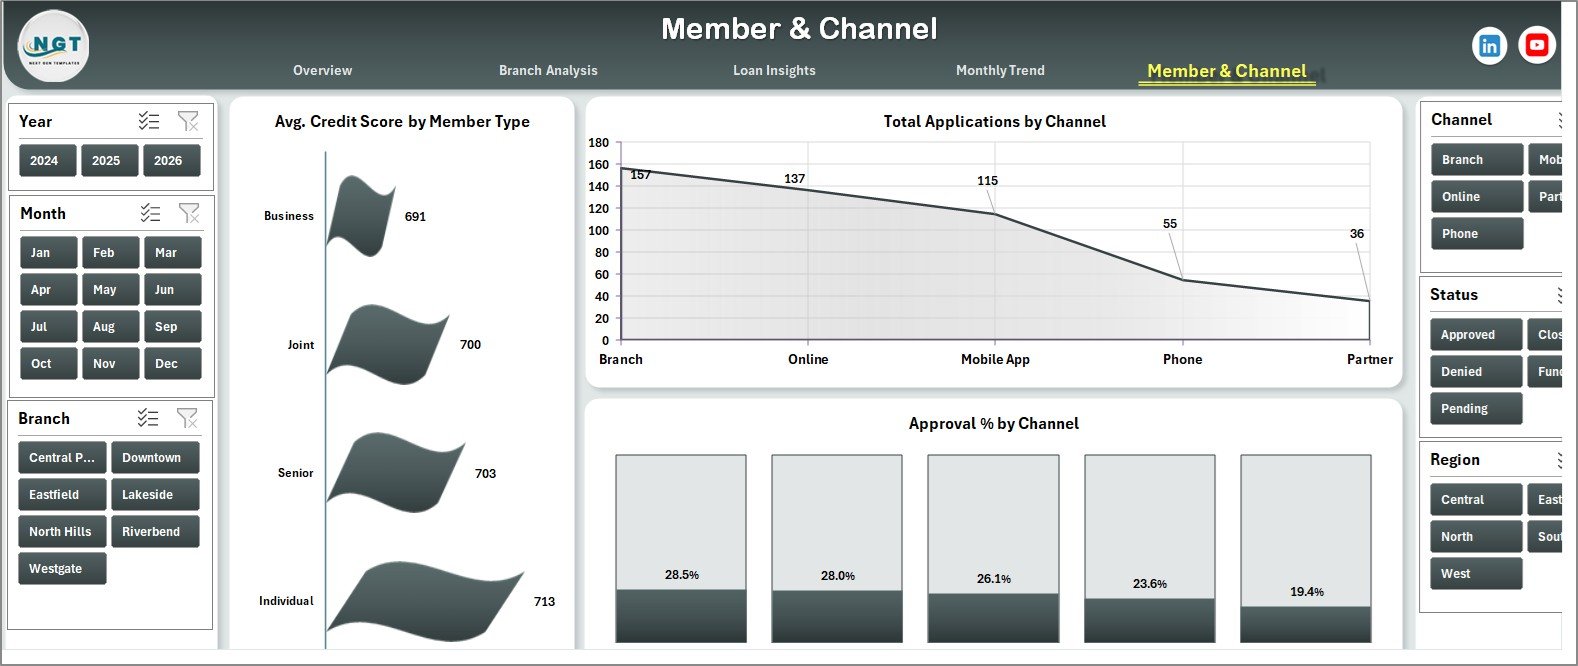Select Apr in Month slicer

click(48, 289)
